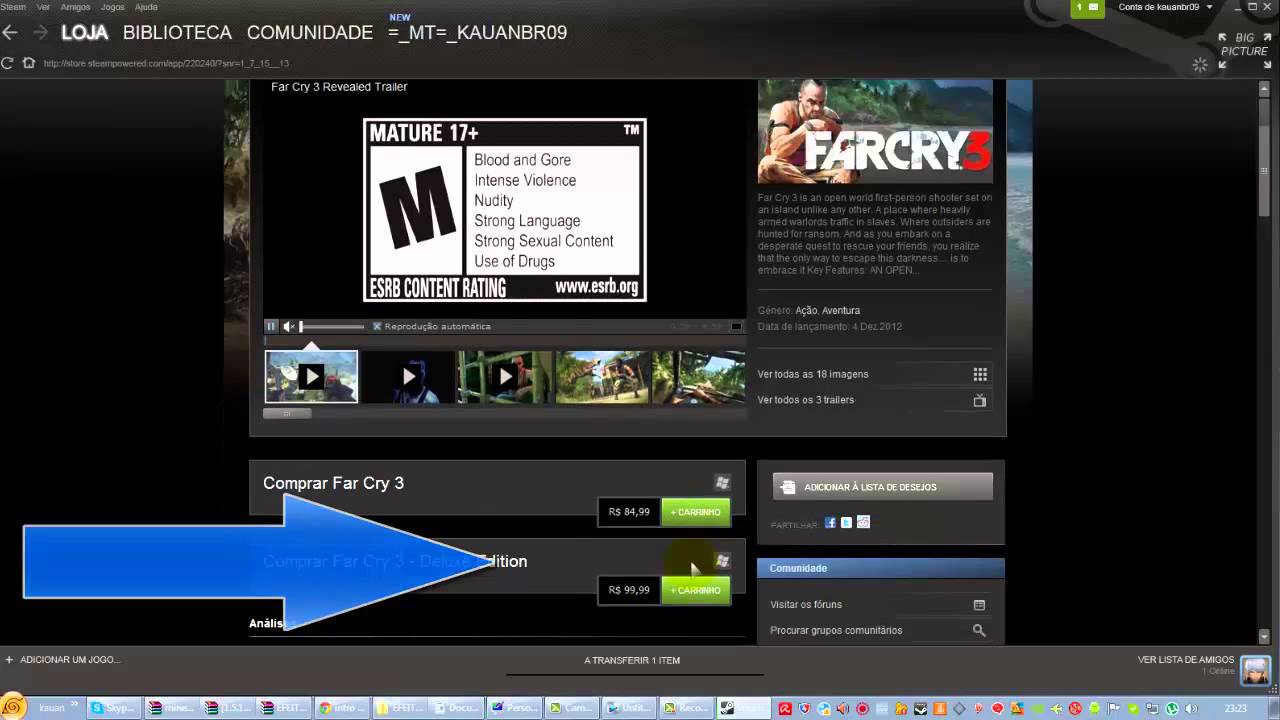This screenshot has width=1280, height=720.
Task: Open Visitar os fóruns
Action: click(x=806, y=605)
